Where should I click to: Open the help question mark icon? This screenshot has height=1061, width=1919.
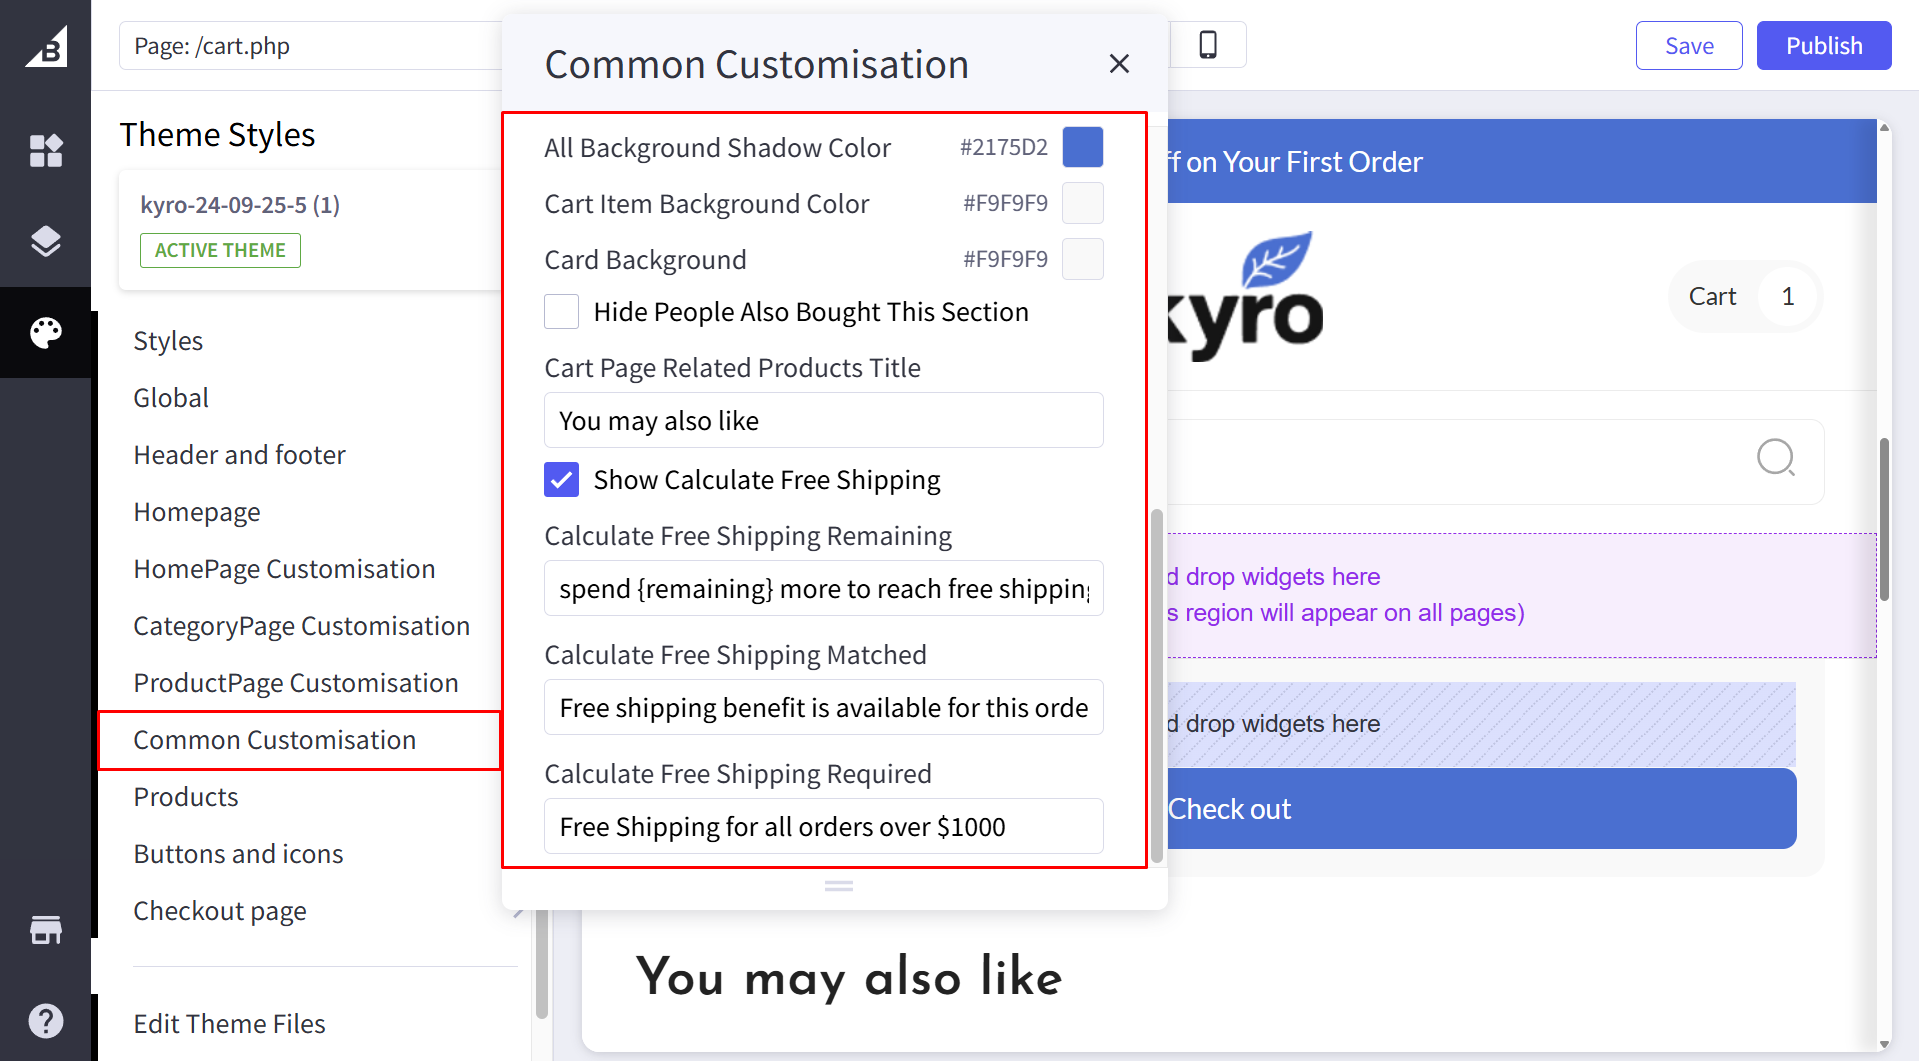(x=46, y=1021)
